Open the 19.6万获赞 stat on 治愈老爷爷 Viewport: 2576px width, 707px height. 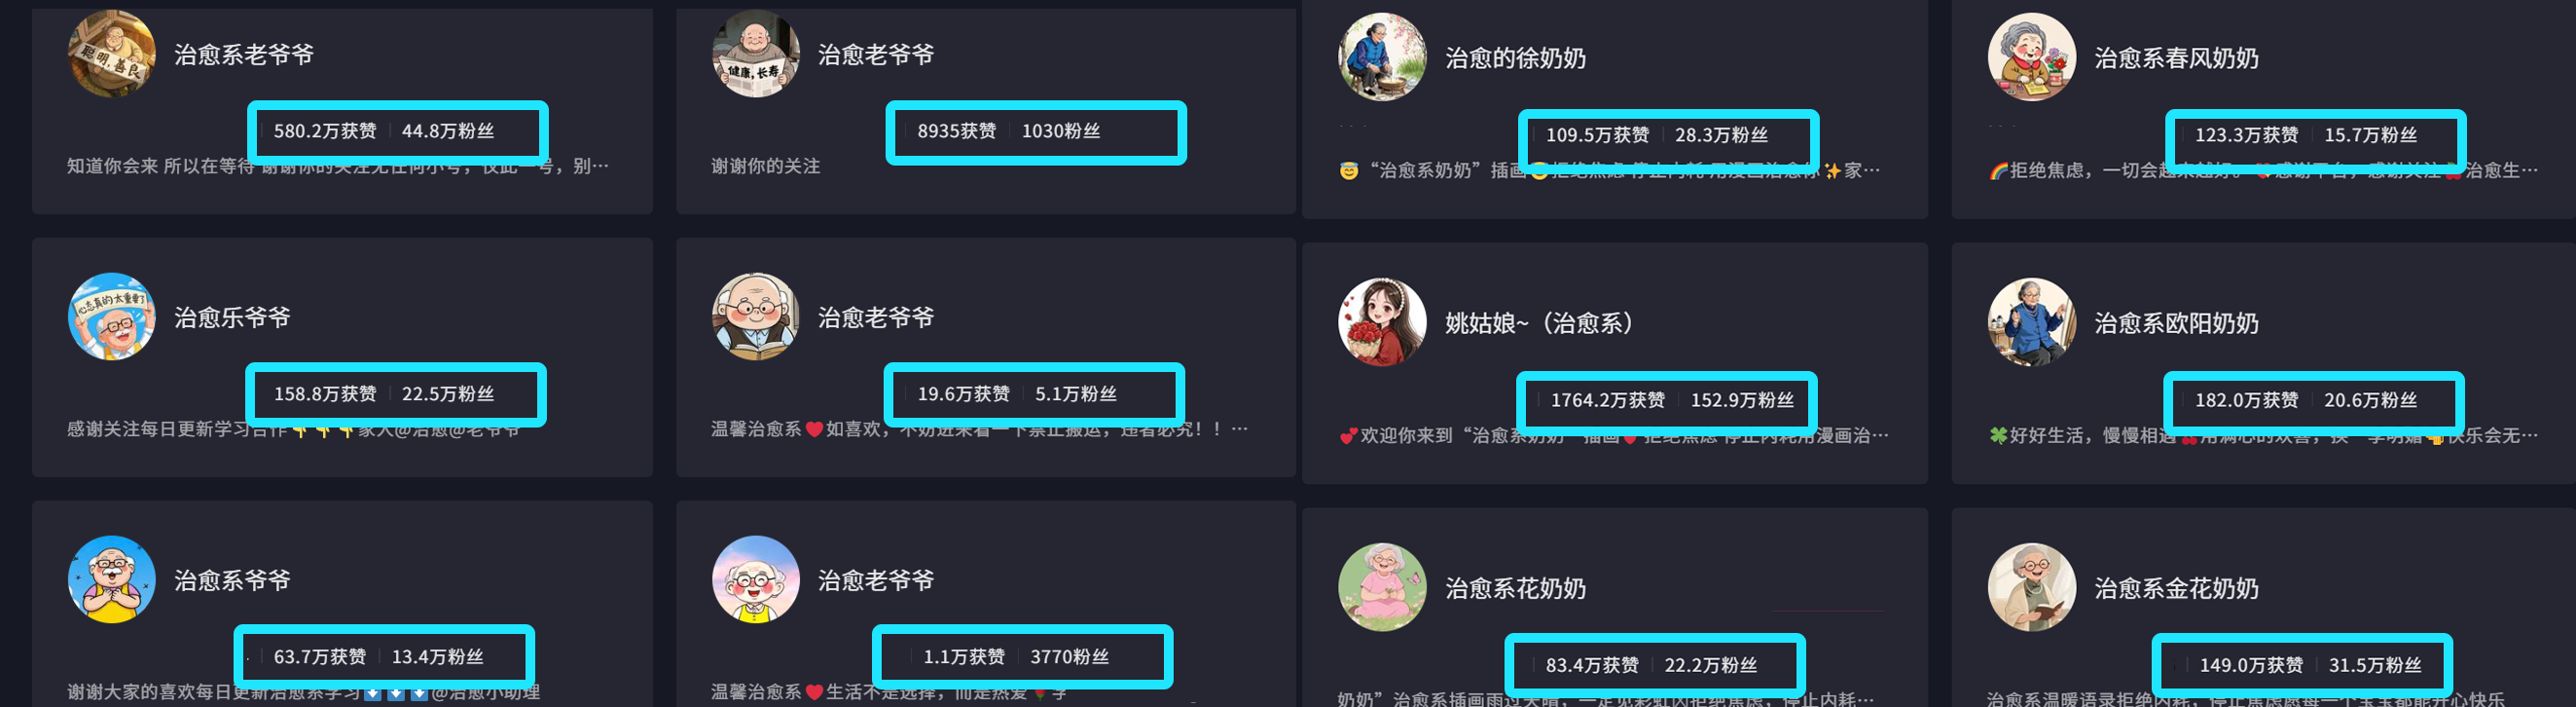[963, 394]
